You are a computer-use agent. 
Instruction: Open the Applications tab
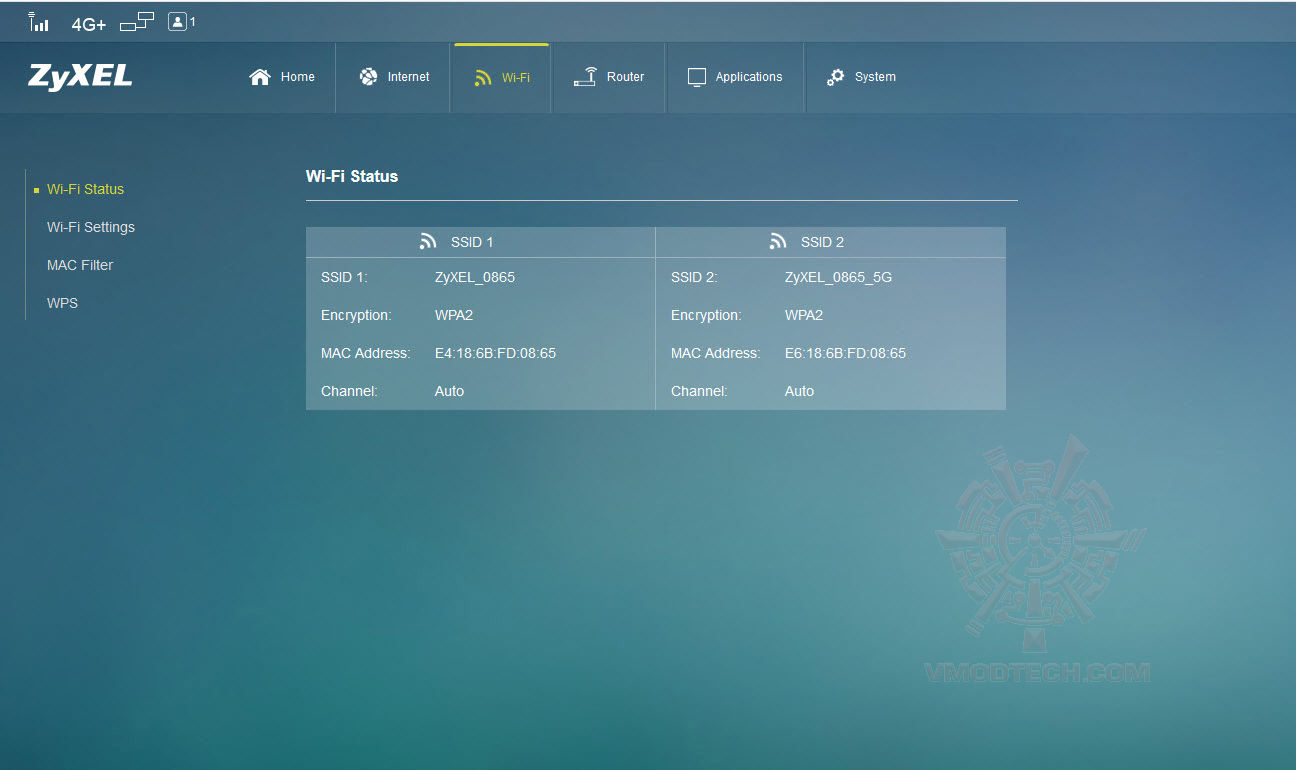coord(735,77)
